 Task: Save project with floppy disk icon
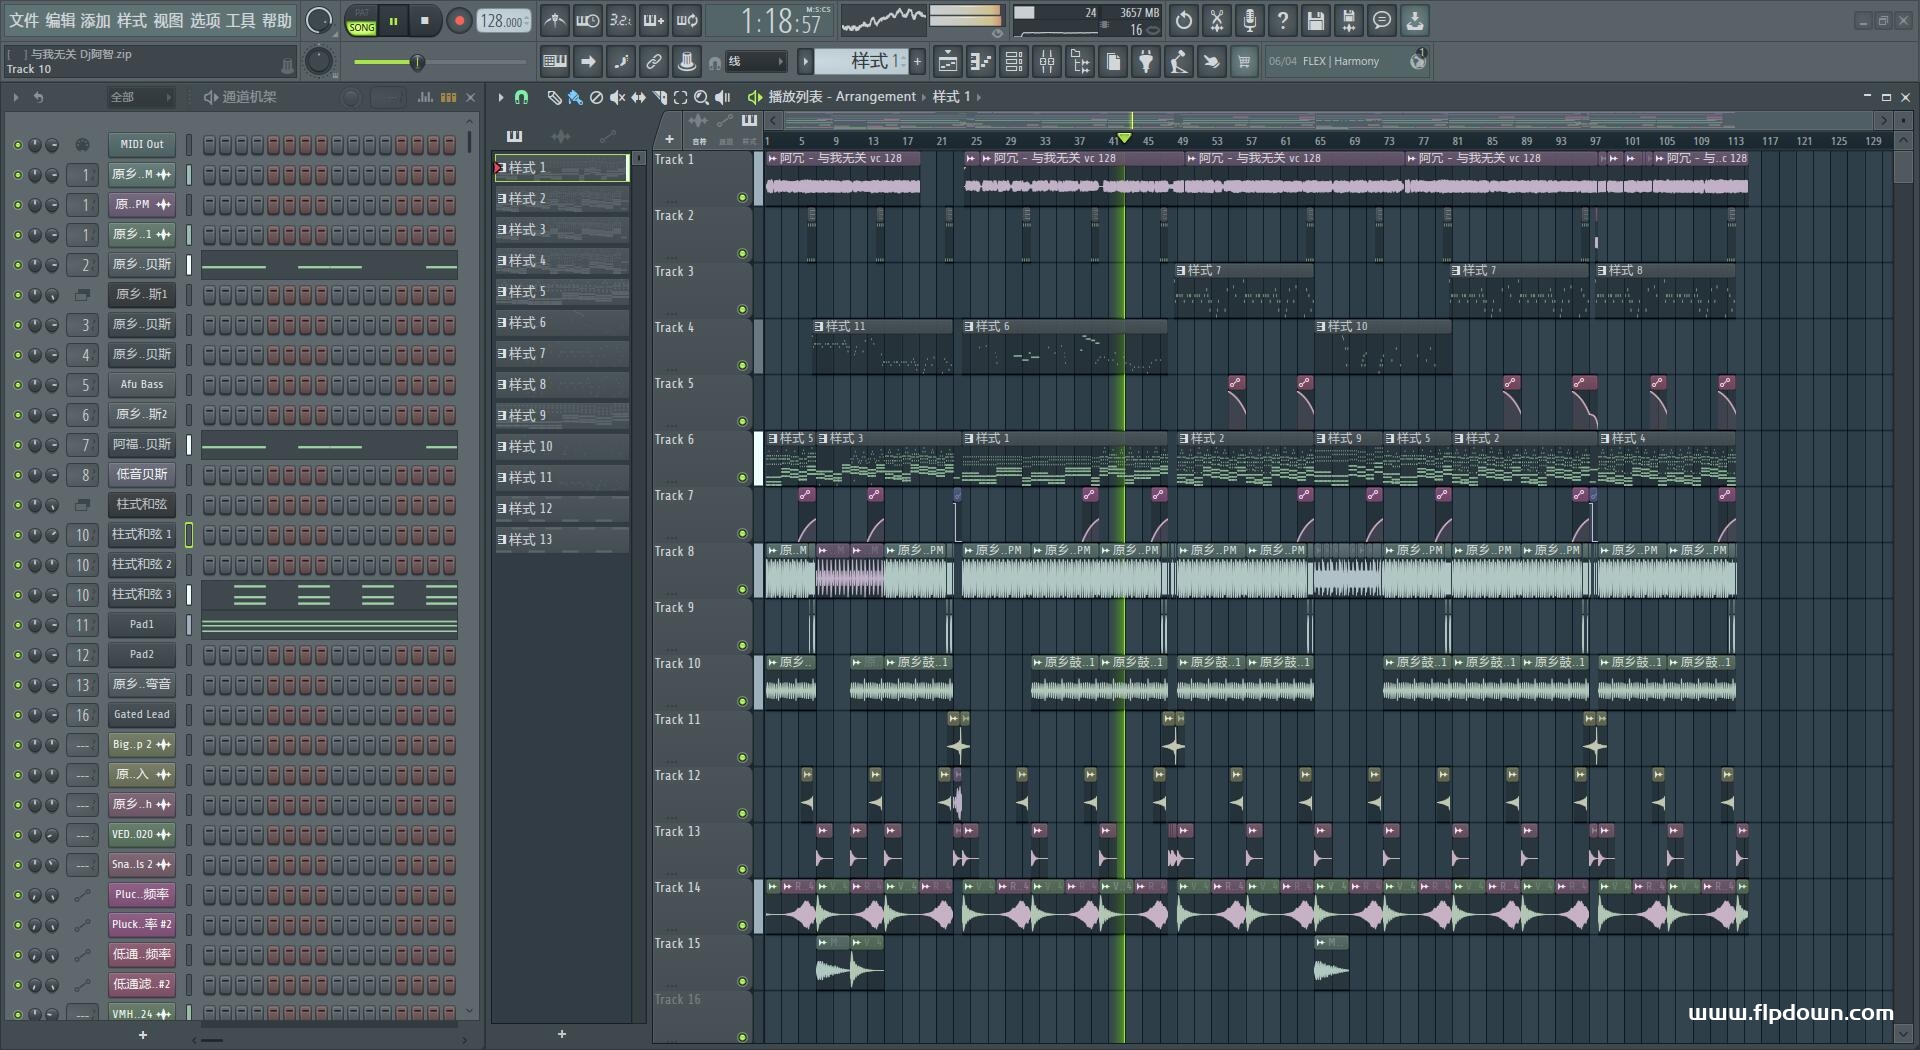[x=1316, y=20]
